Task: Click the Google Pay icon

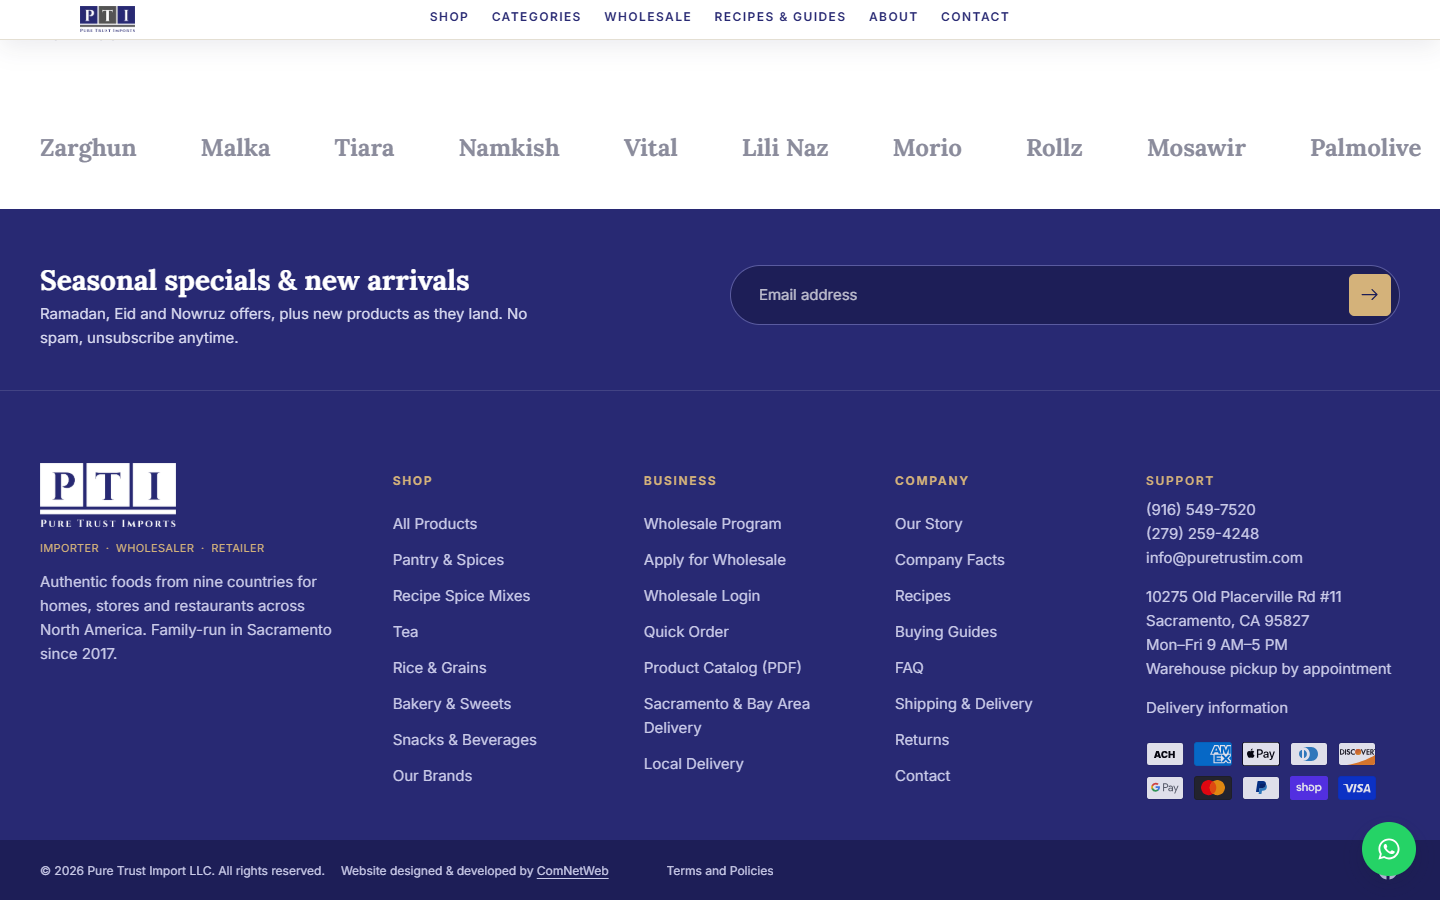Action: [1164, 788]
